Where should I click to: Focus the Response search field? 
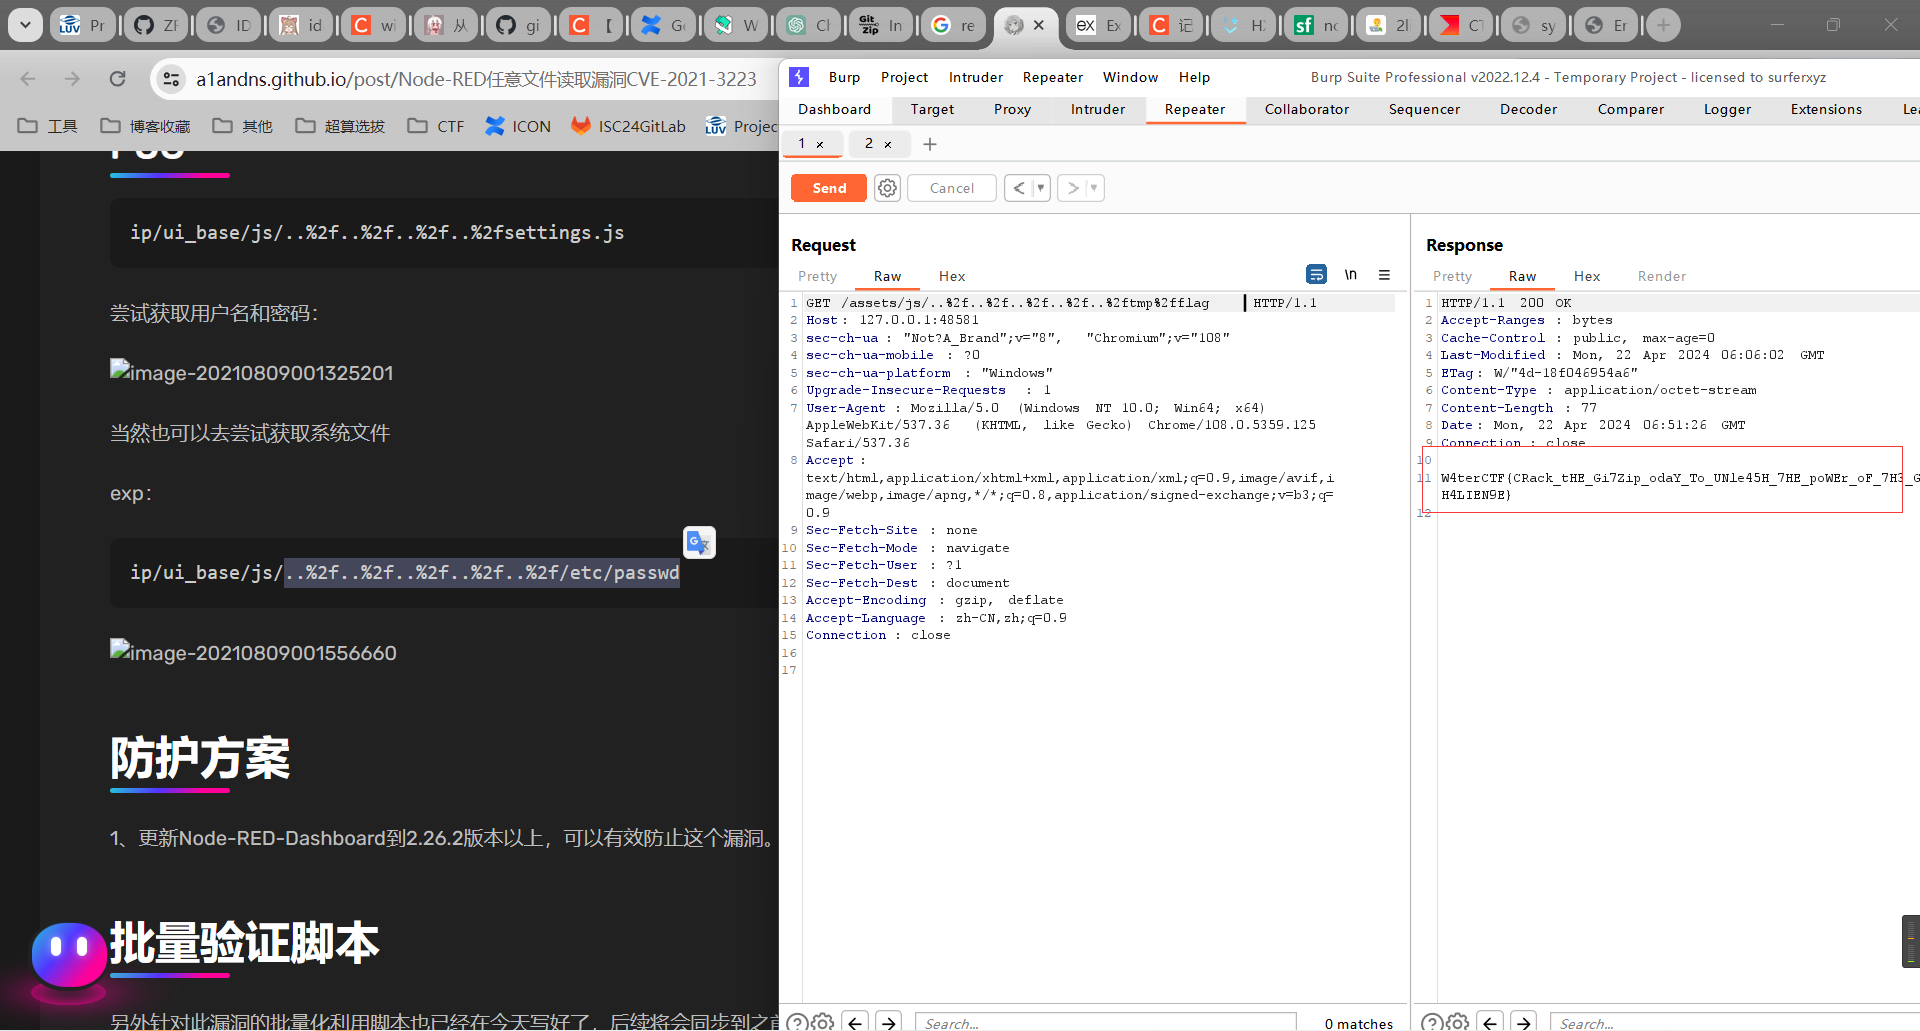click(x=1735, y=1022)
